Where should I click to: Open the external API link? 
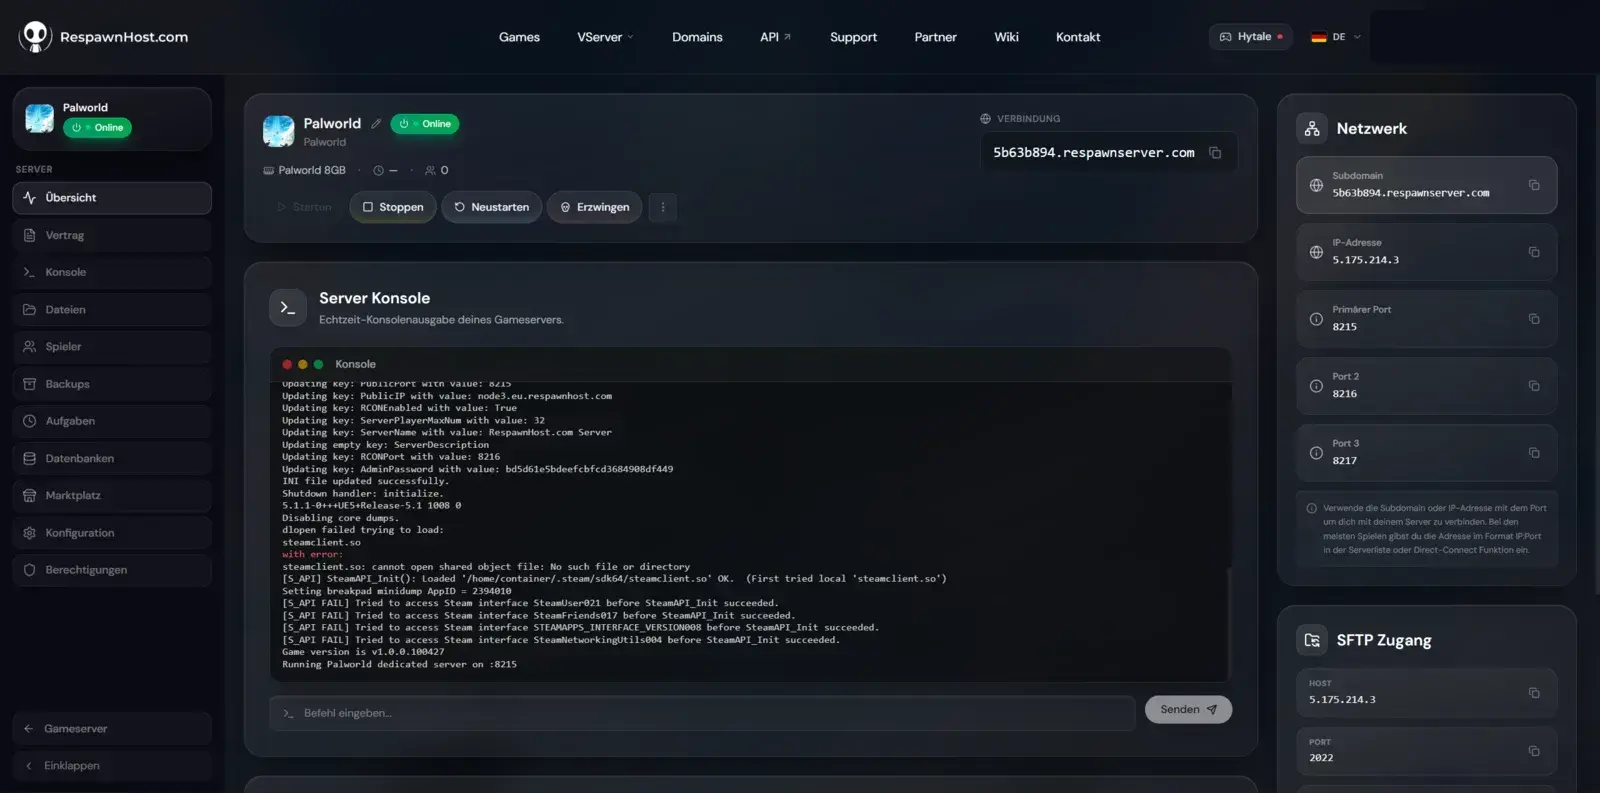click(x=775, y=37)
